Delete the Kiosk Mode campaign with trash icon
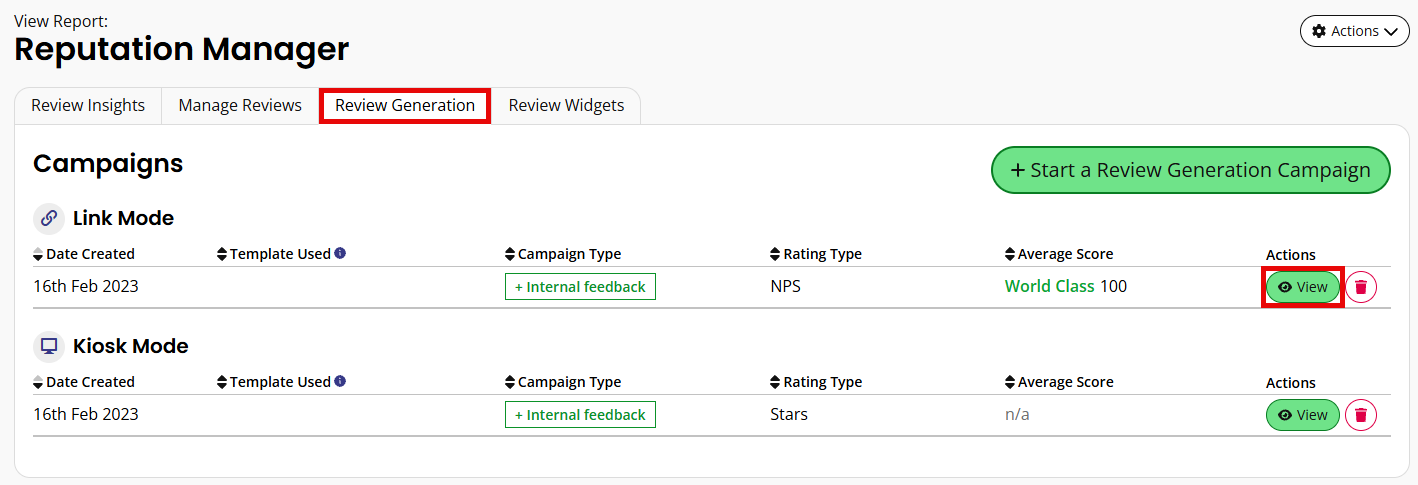This screenshot has height=485, width=1418. pos(1361,415)
